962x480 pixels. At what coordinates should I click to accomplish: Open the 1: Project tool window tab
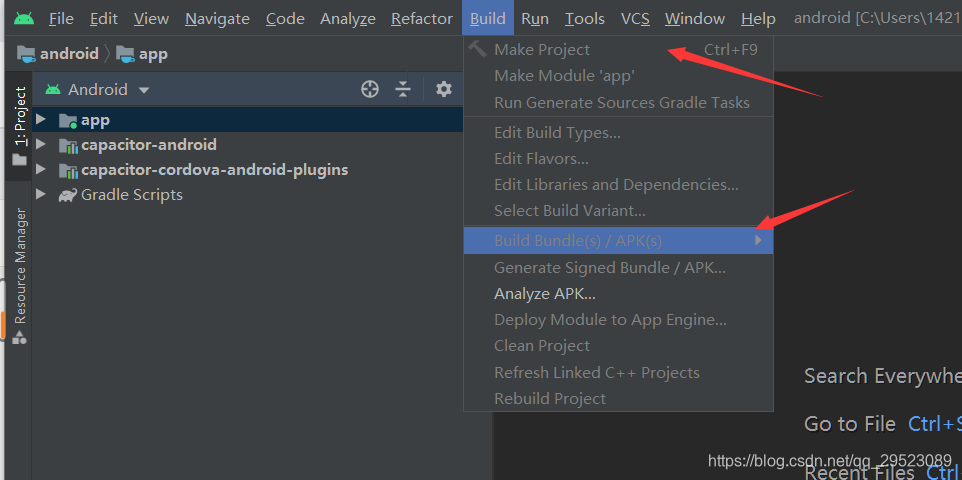click(20, 126)
